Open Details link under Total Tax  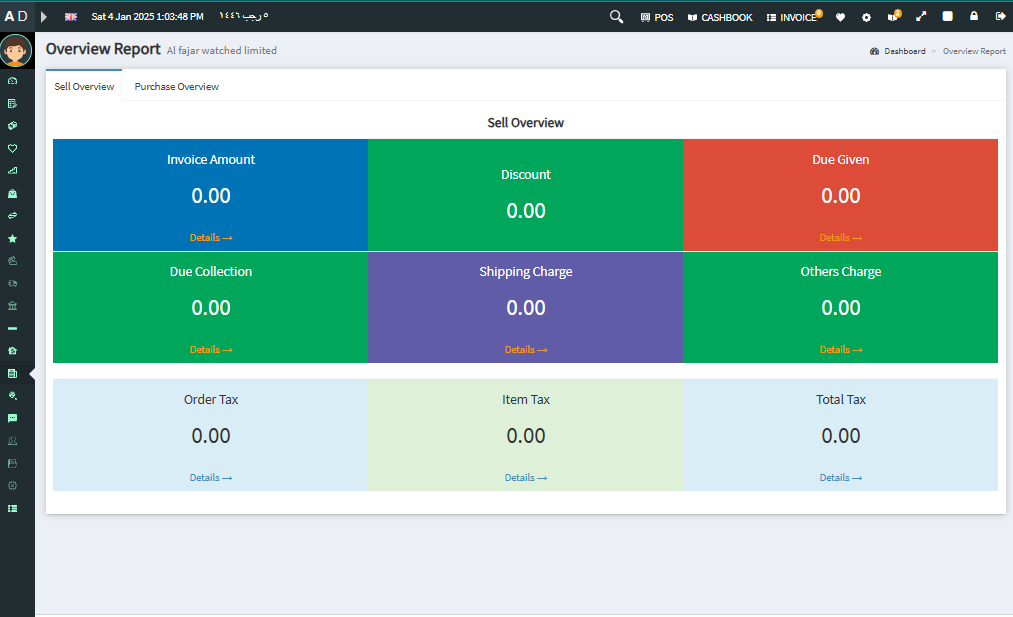pos(841,477)
